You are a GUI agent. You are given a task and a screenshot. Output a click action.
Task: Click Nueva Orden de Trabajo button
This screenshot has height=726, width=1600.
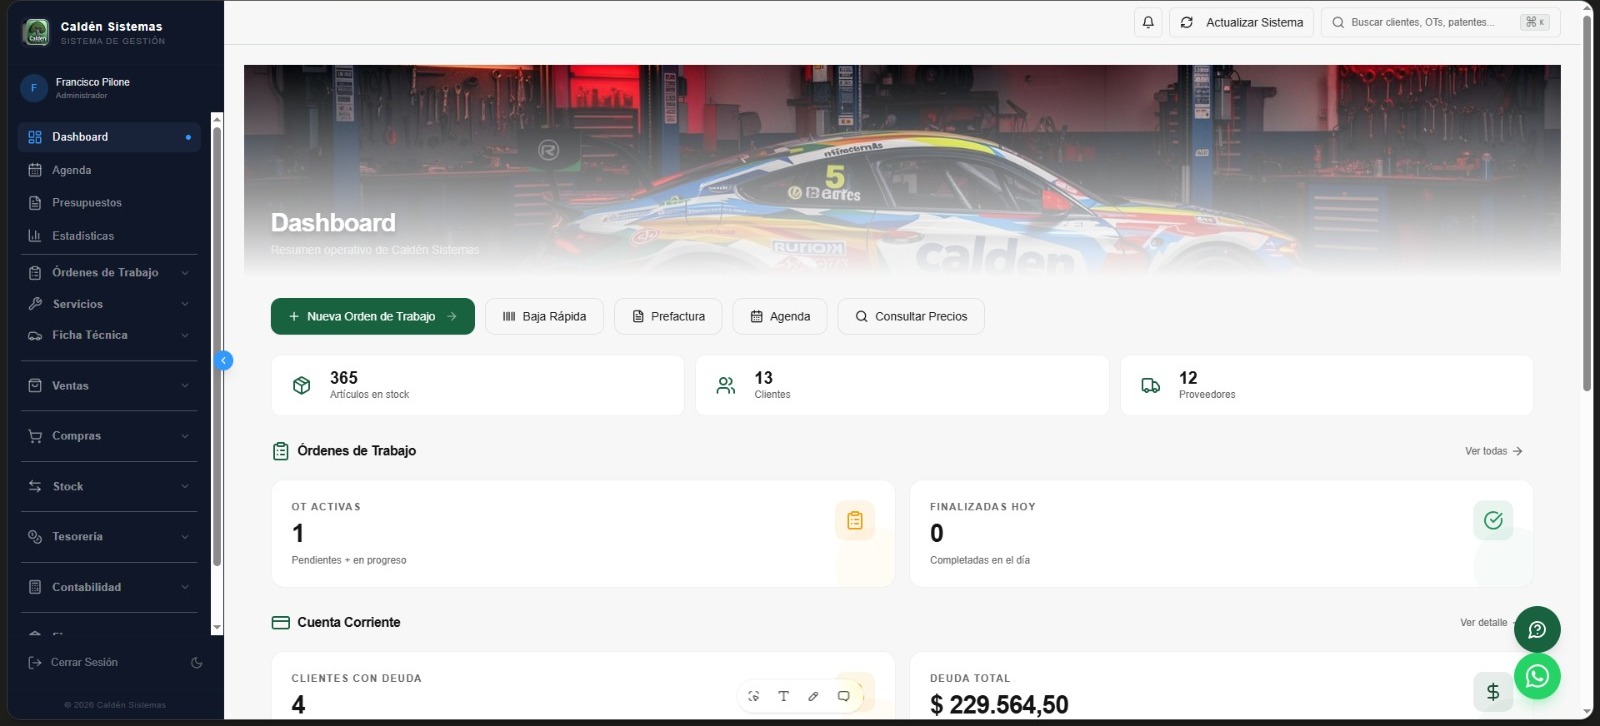(x=372, y=316)
